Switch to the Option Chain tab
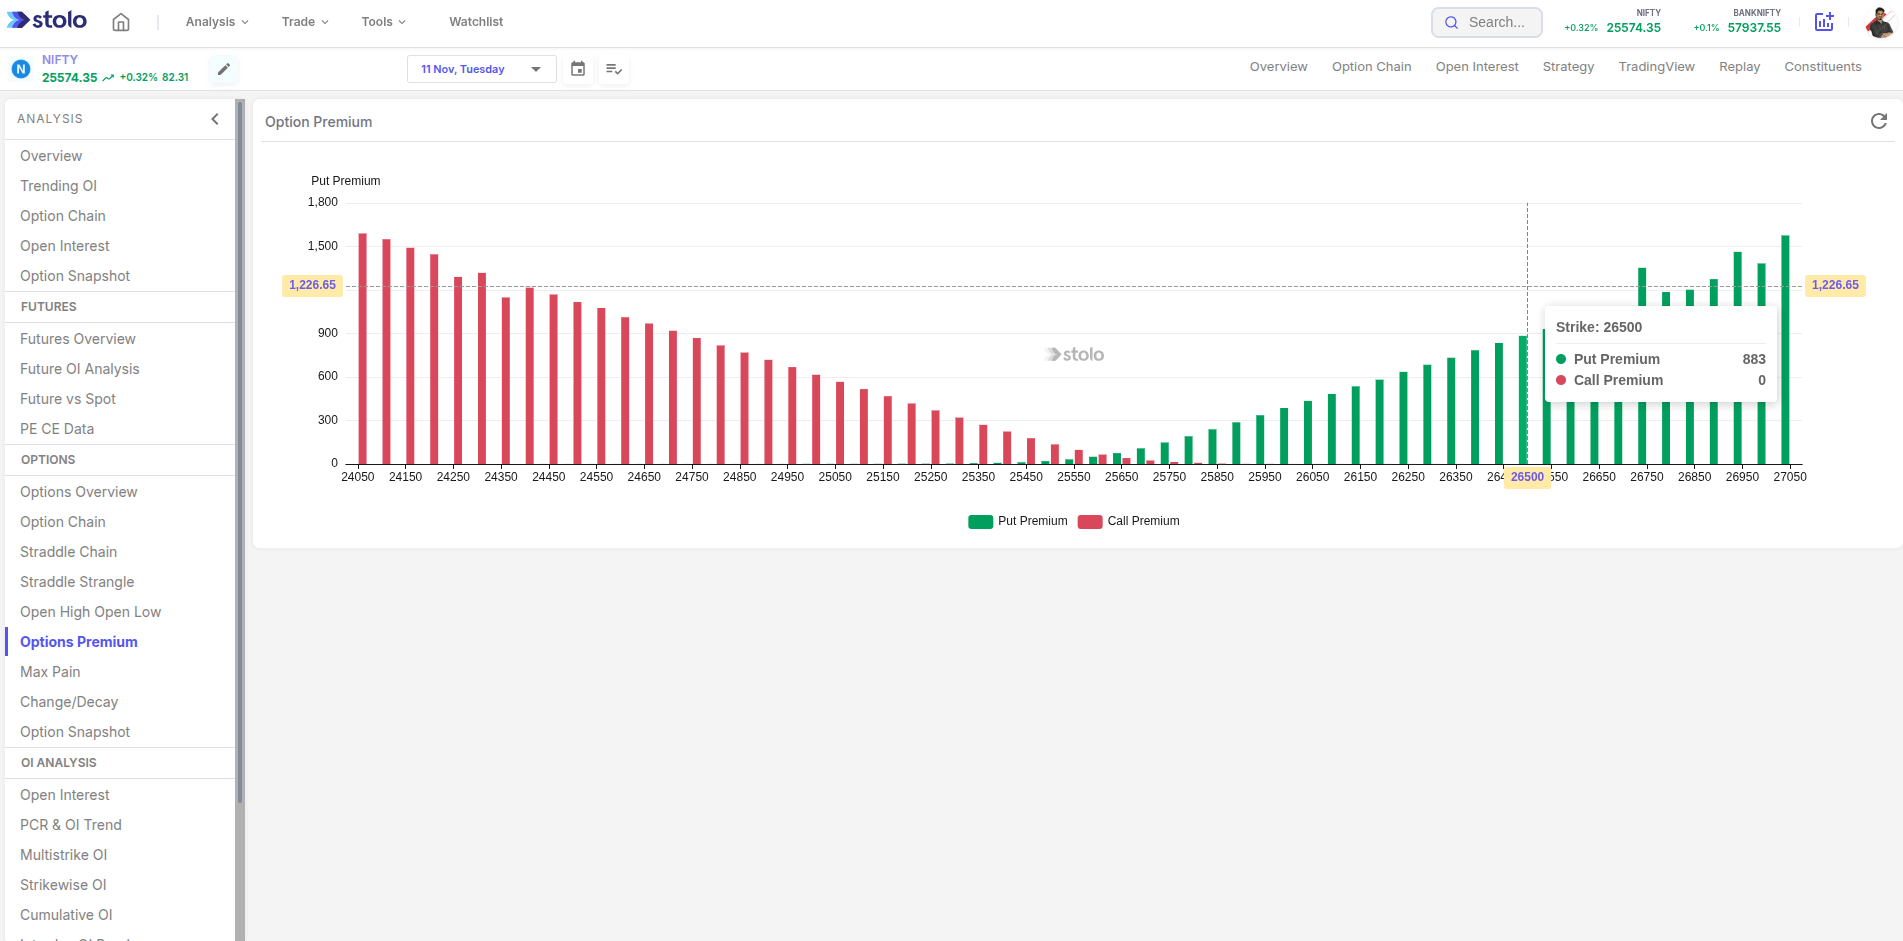Screen dimensions: 1903x941 click(1371, 66)
